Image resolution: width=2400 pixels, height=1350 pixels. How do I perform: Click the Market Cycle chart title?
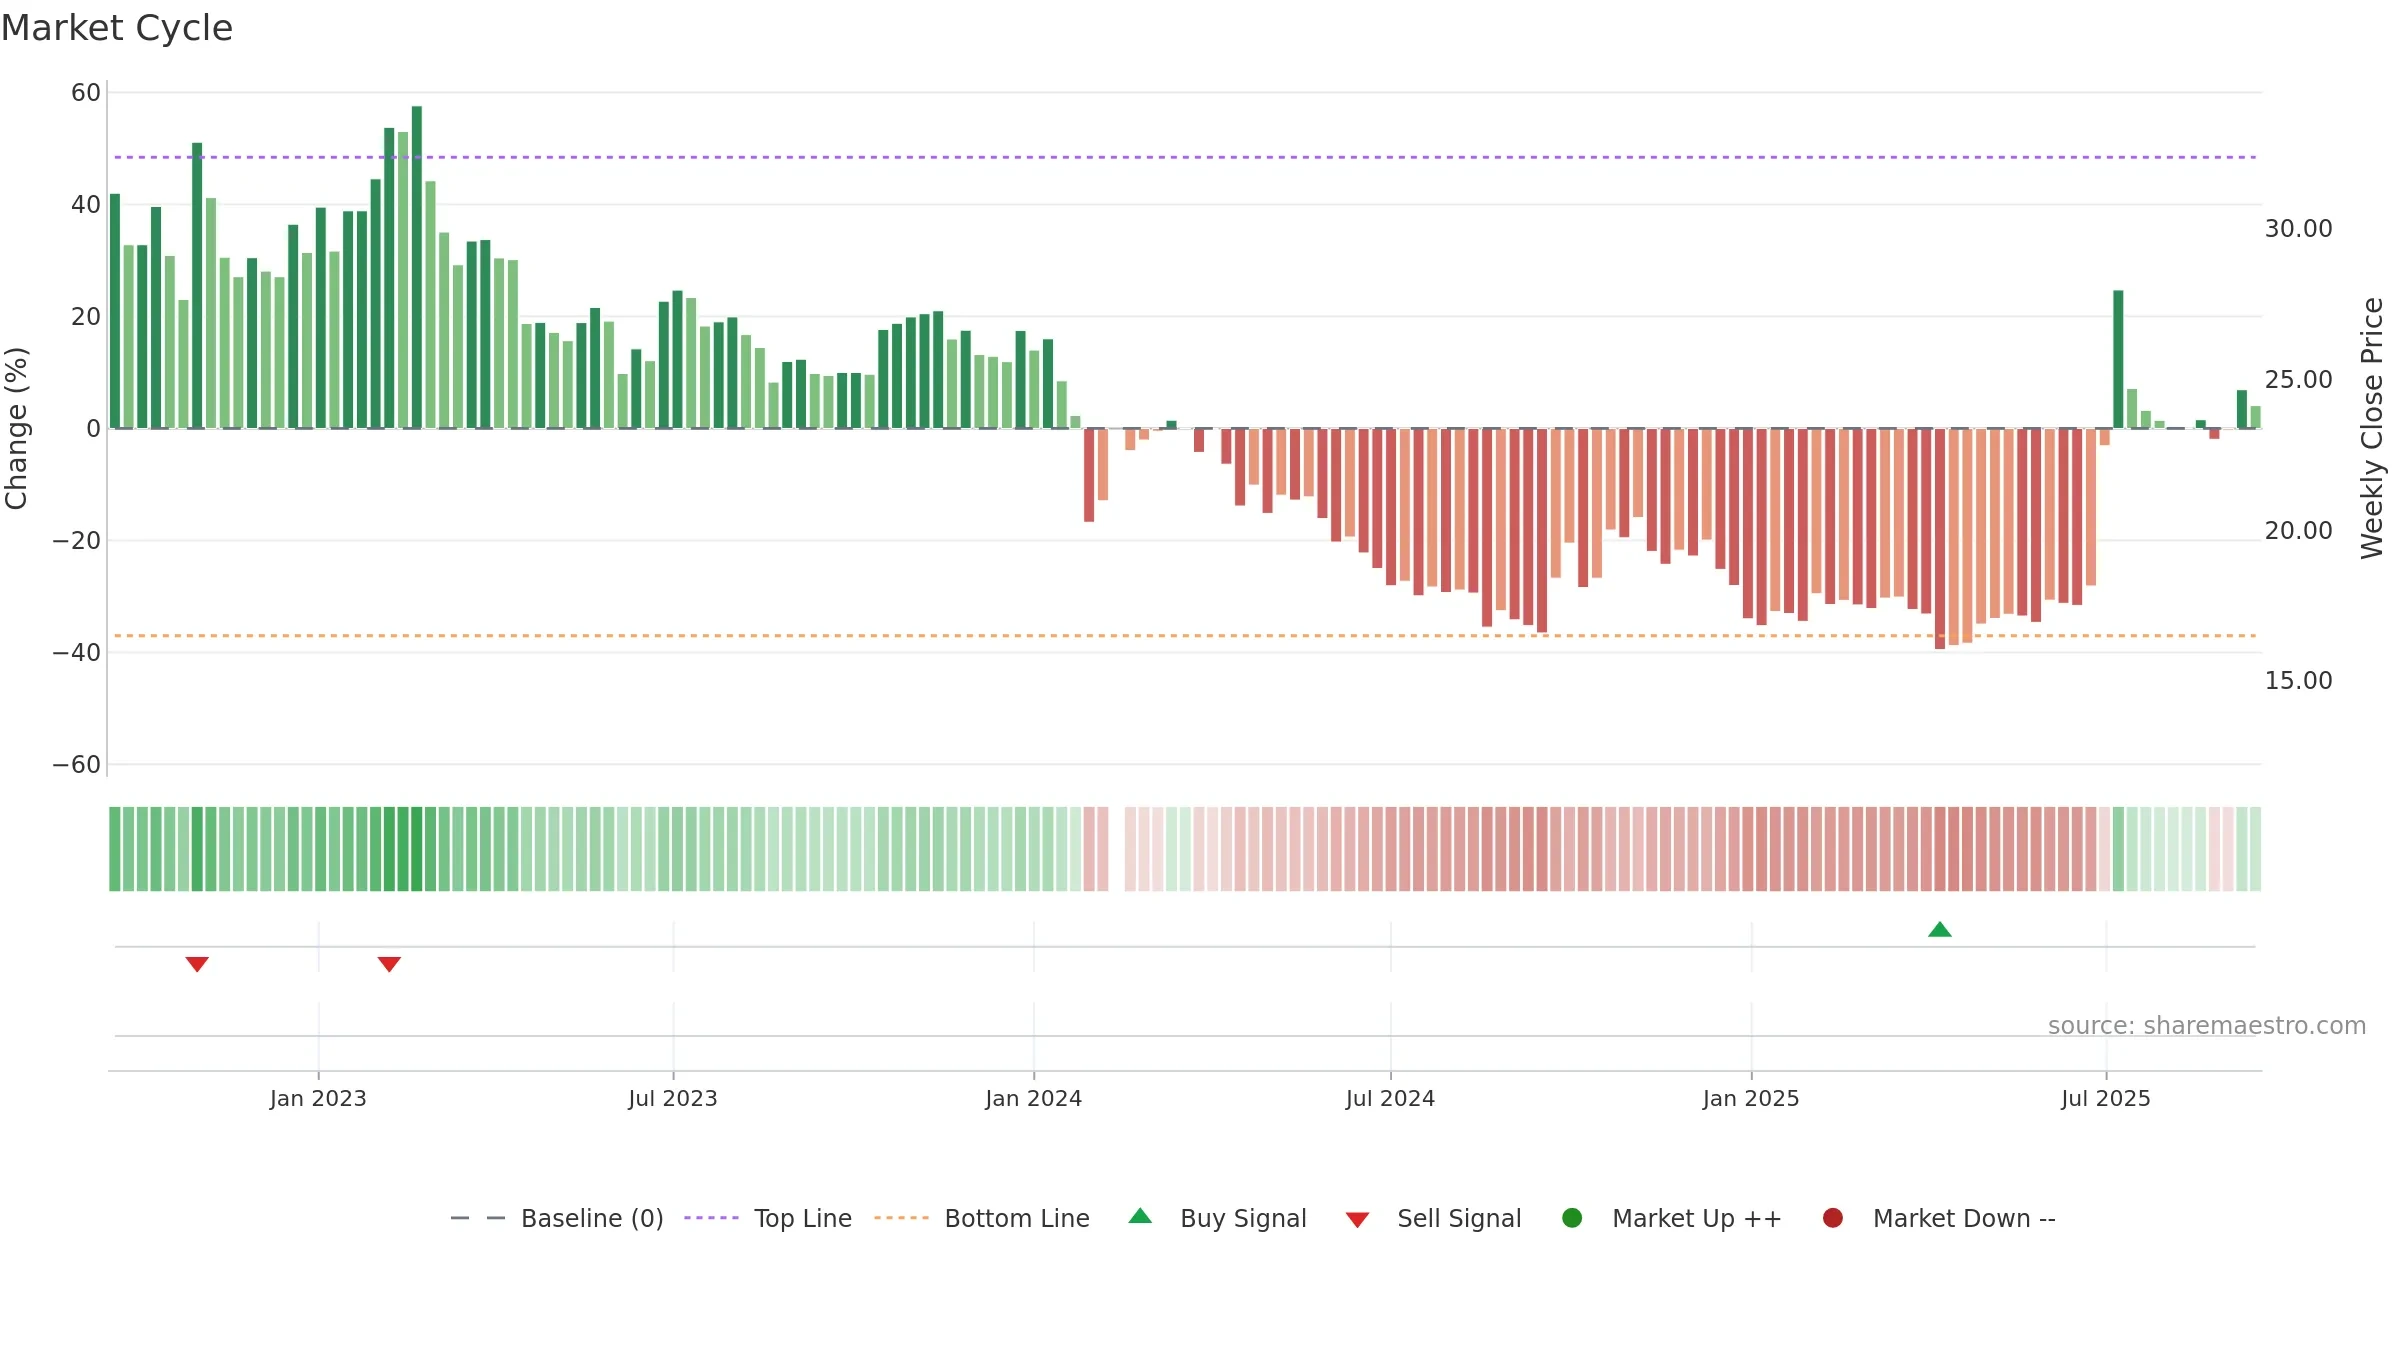click(x=117, y=28)
